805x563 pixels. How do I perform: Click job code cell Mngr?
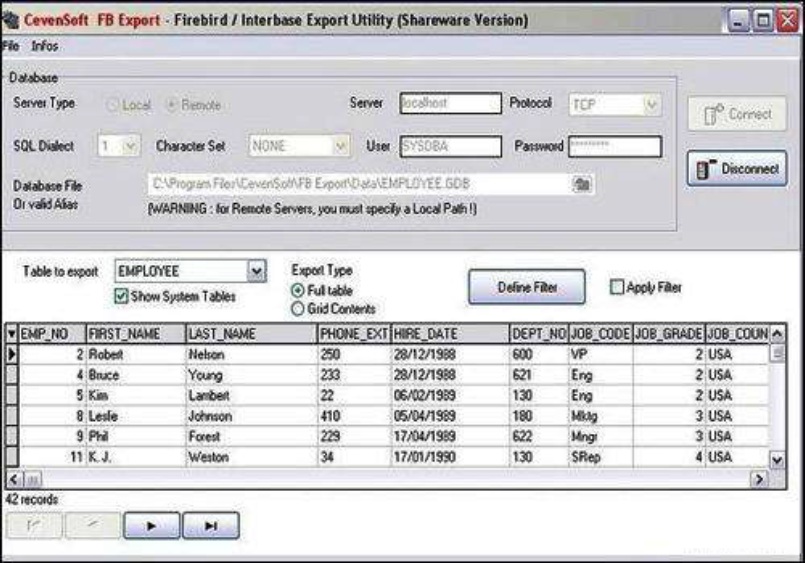click(601, 436)
